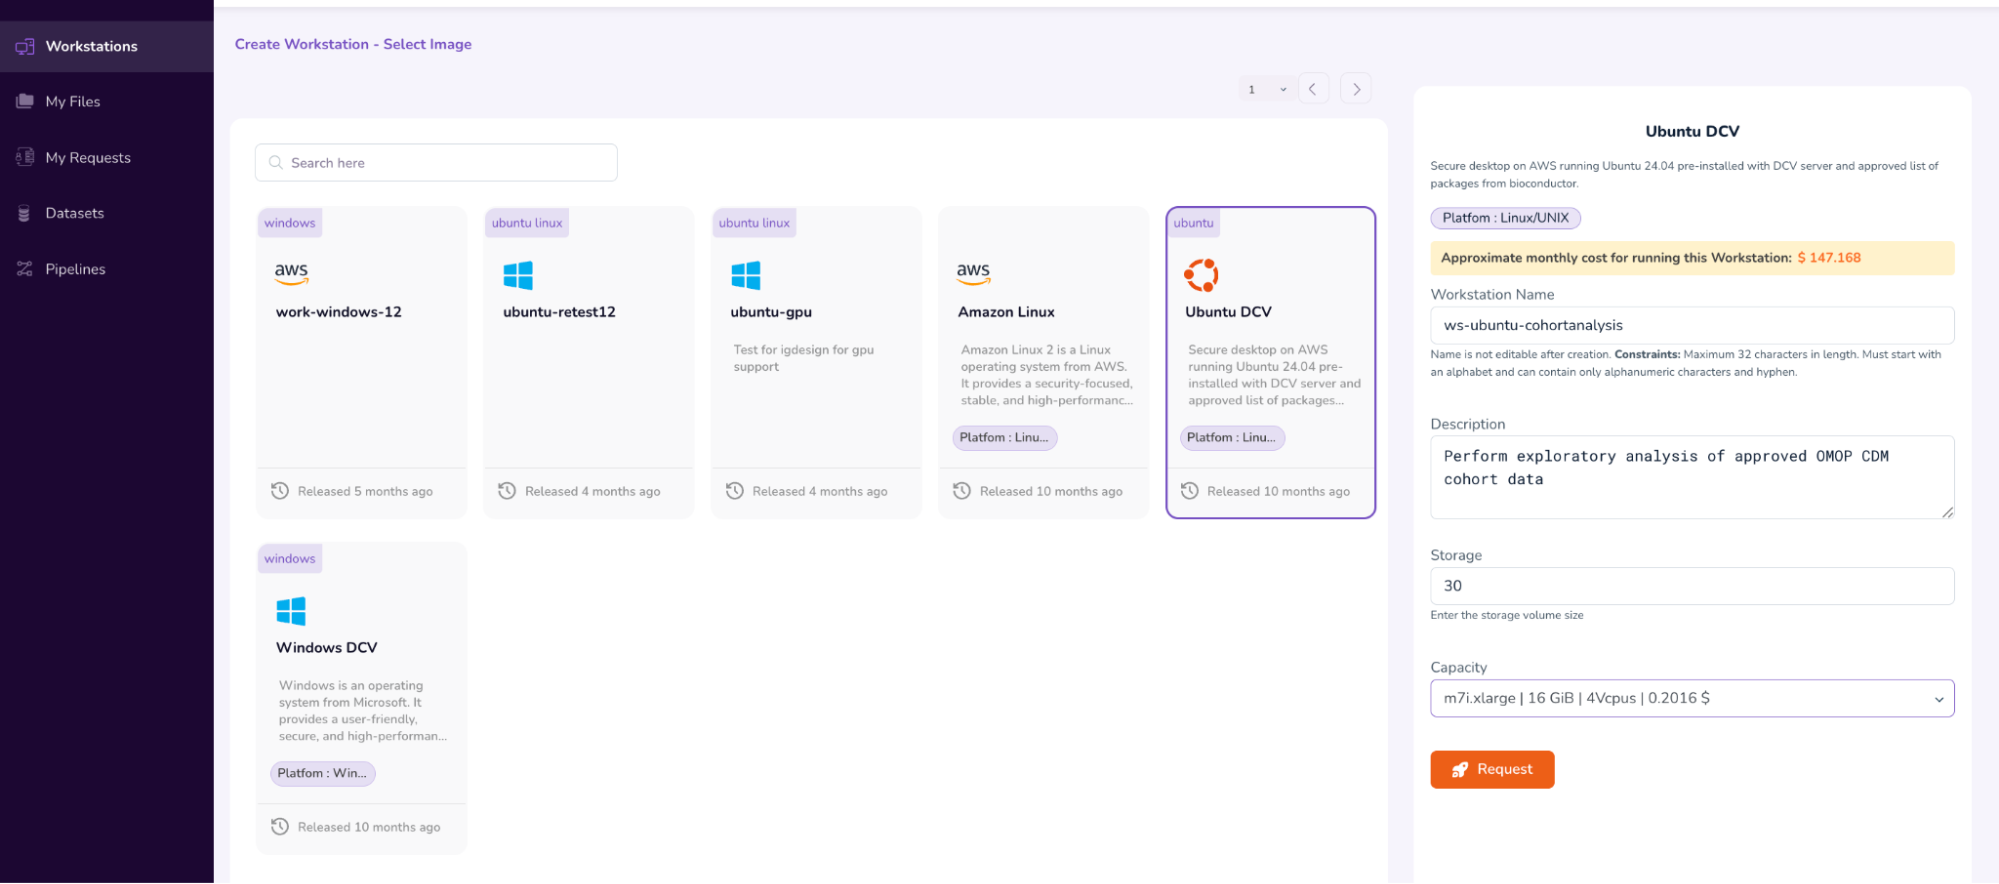Image resolution: width=1999 pixels, height=884 pixels.
Task: Click the AWS logo on Amazon Linux card
Action: click(973, 273)
